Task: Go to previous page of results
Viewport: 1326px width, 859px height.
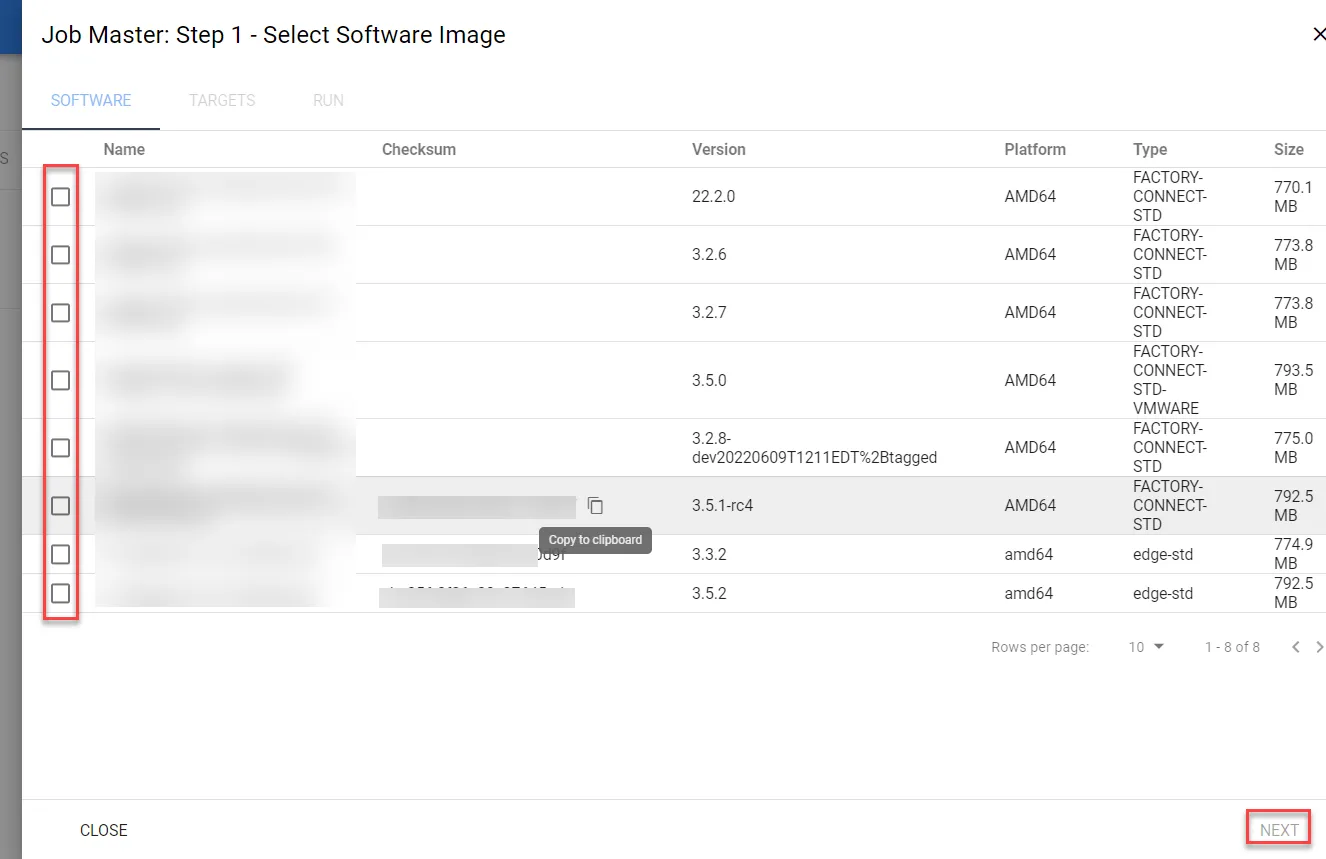Action: click(1295, 647)
